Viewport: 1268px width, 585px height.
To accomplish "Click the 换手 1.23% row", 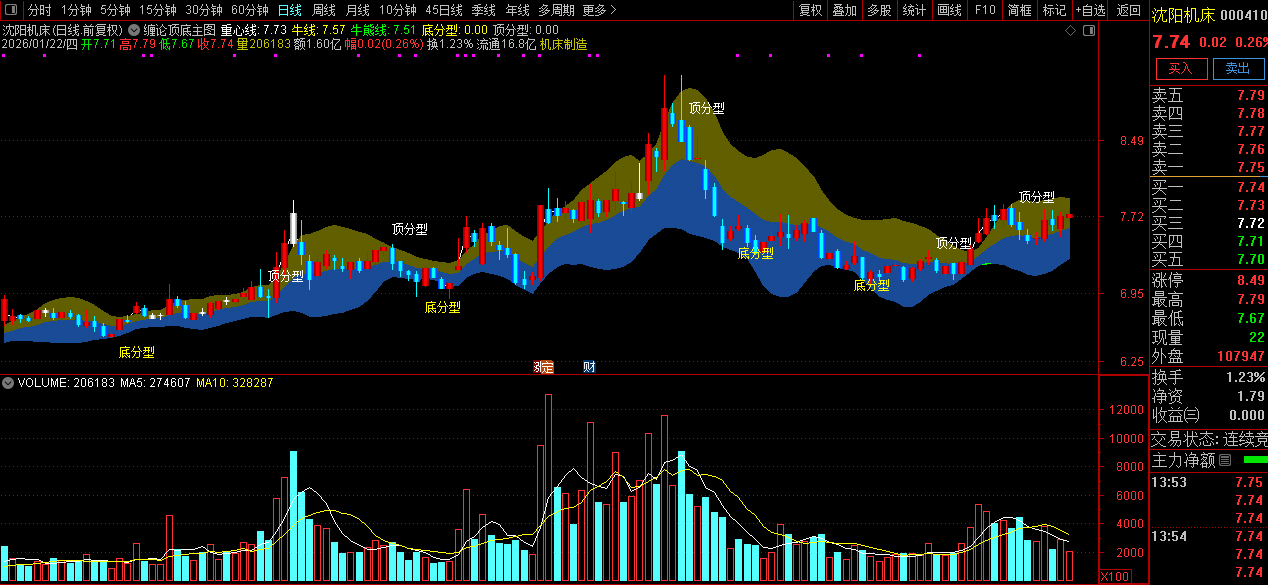I will [1208, 378].
